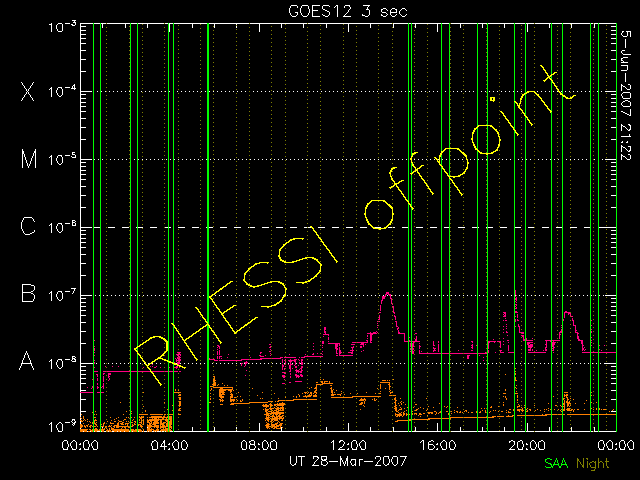Select the C flare class label

coord(28,227)
